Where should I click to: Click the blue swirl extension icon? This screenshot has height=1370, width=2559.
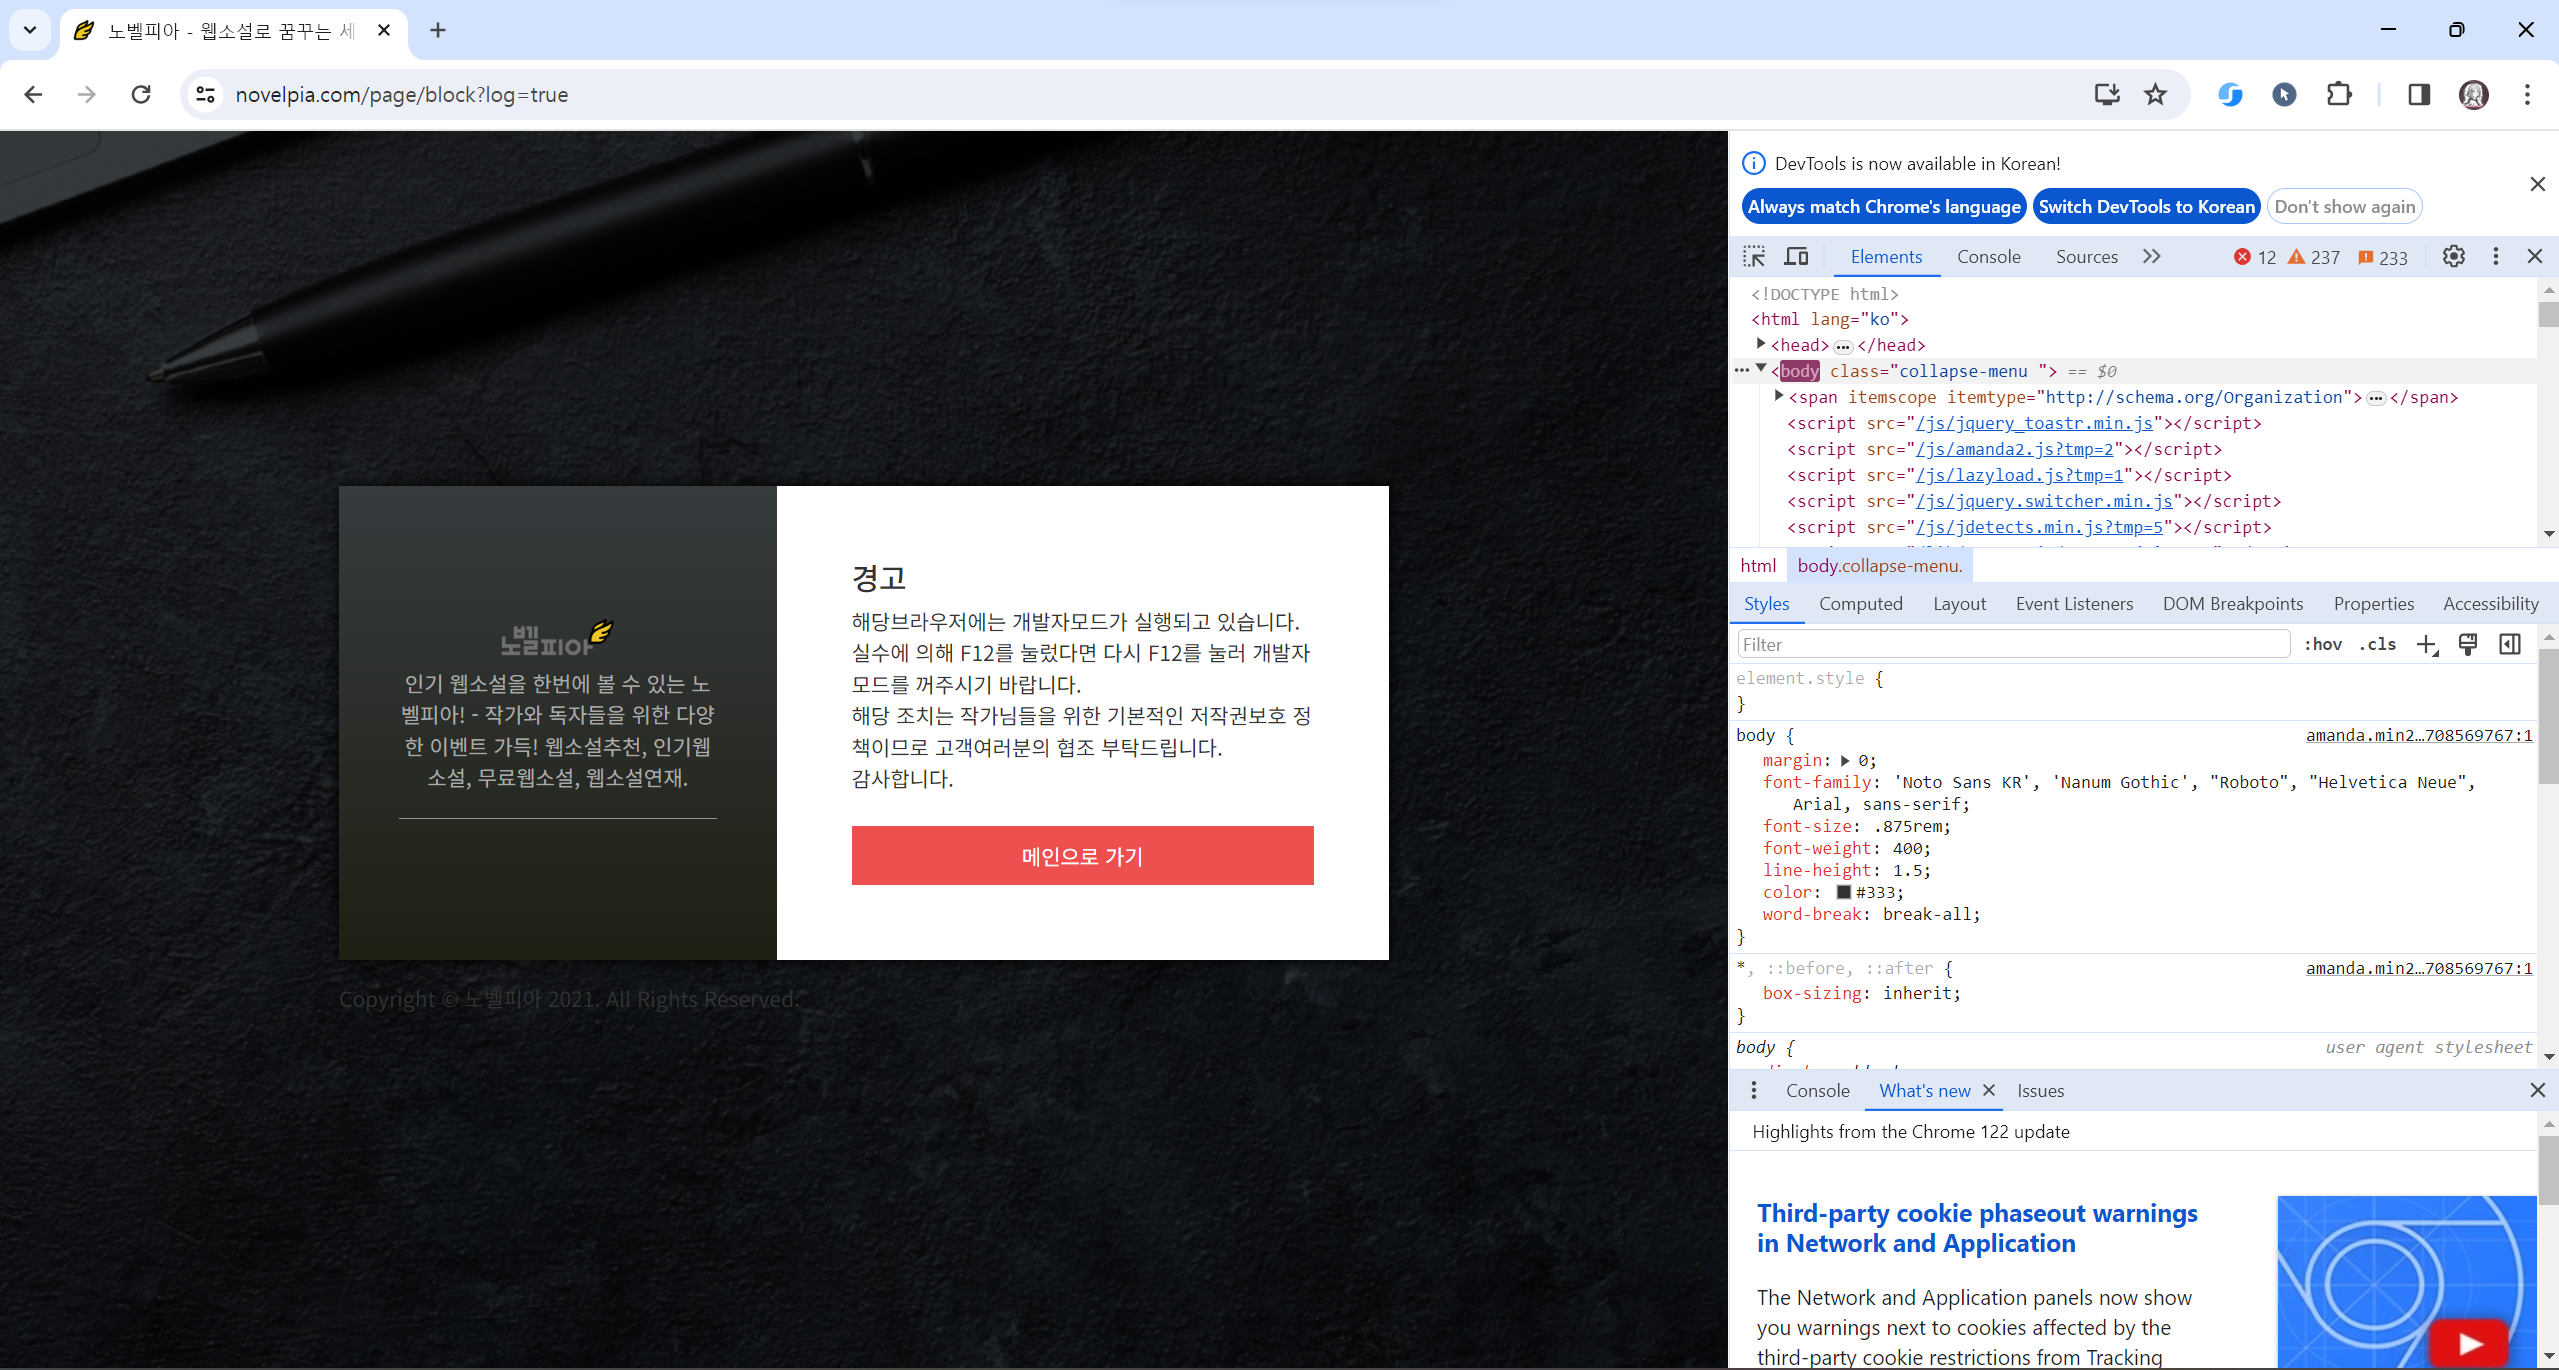(2230, 95)
